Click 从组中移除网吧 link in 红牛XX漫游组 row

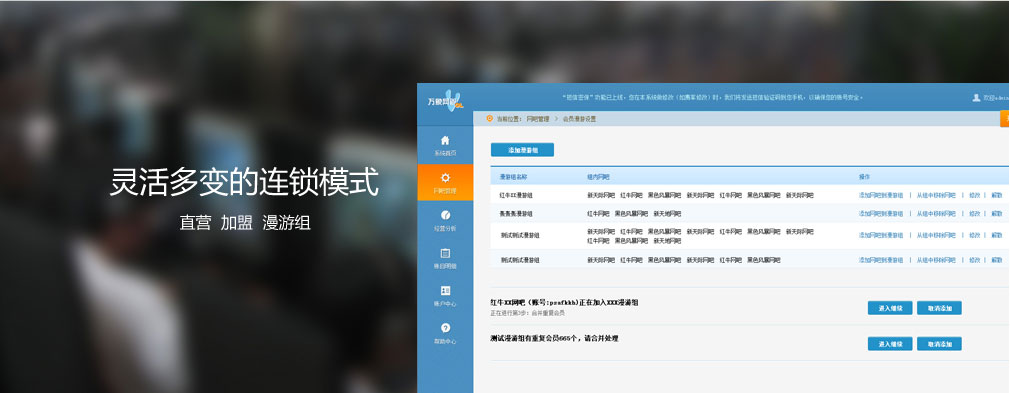click(936, 195)
